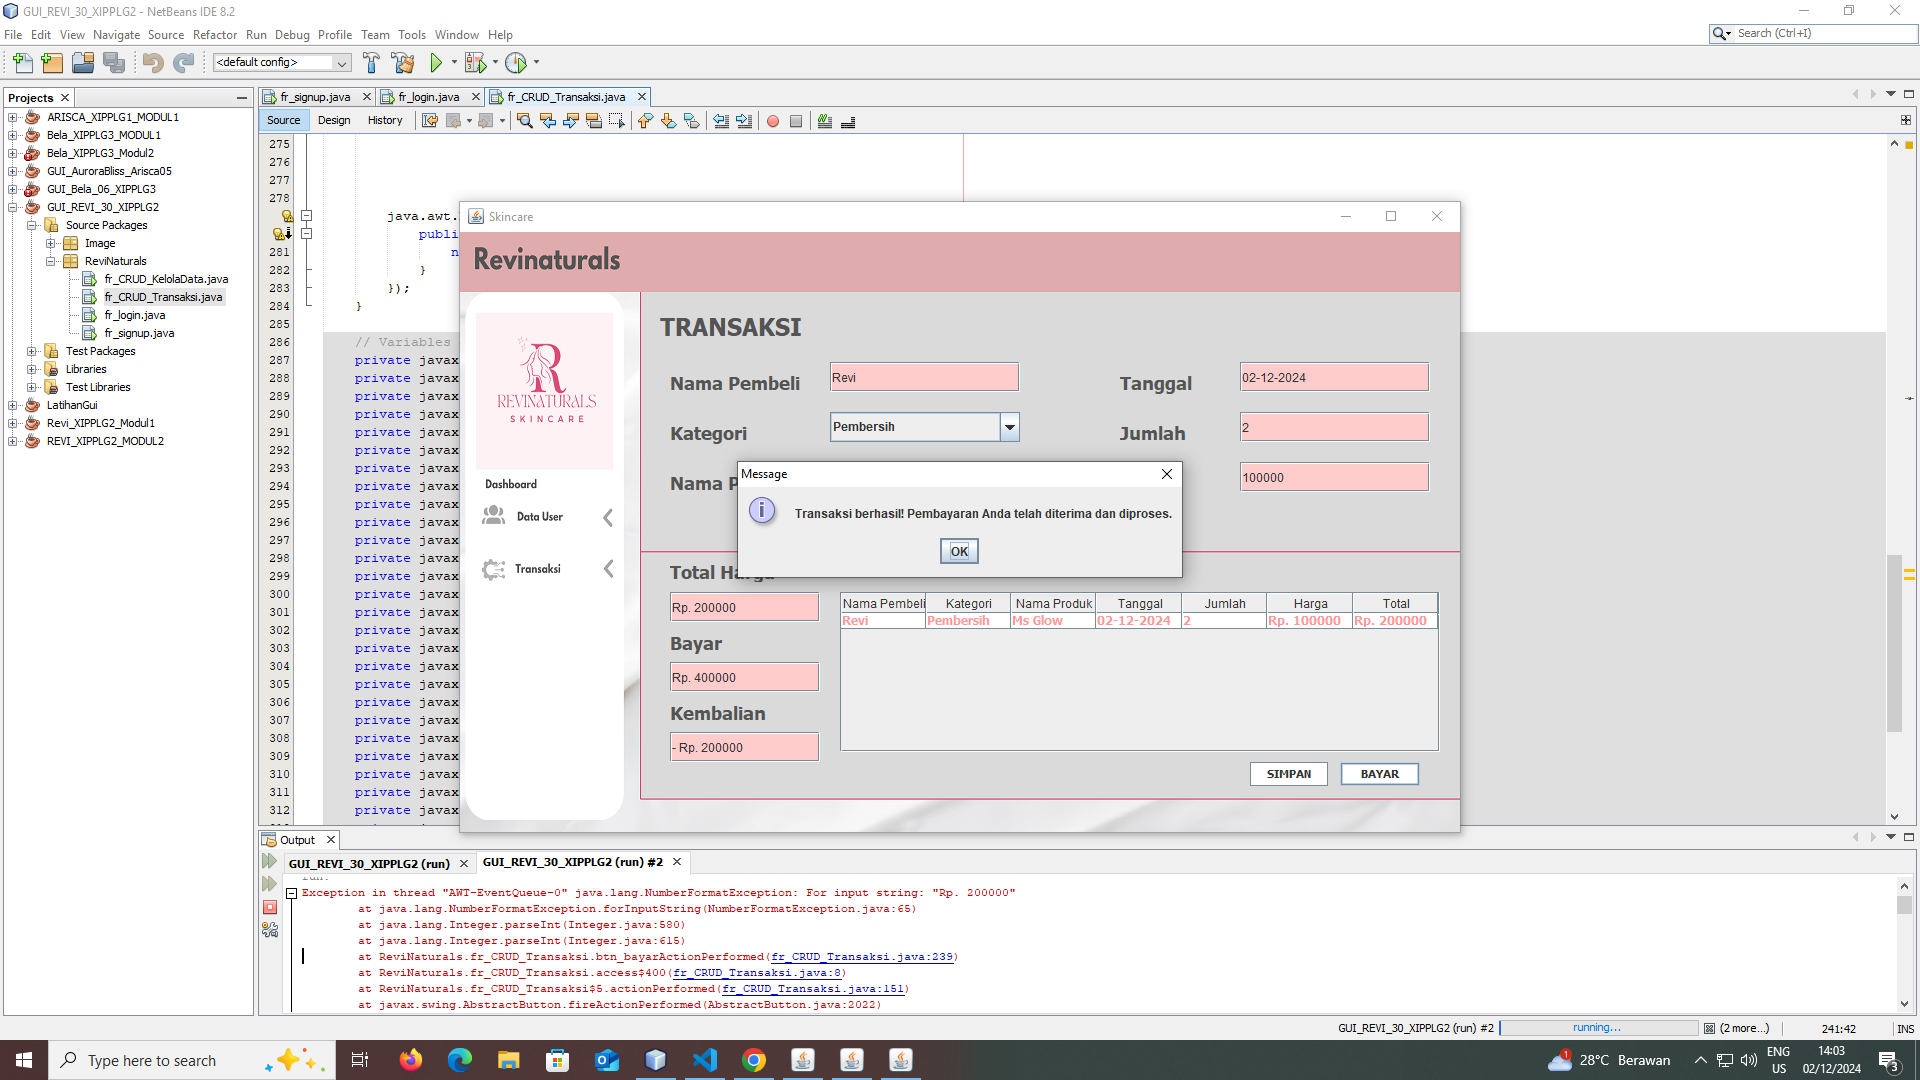Click the Find Selection magnifier icon
Screen dimensions: 1920x1080
[x=524, y=121]
